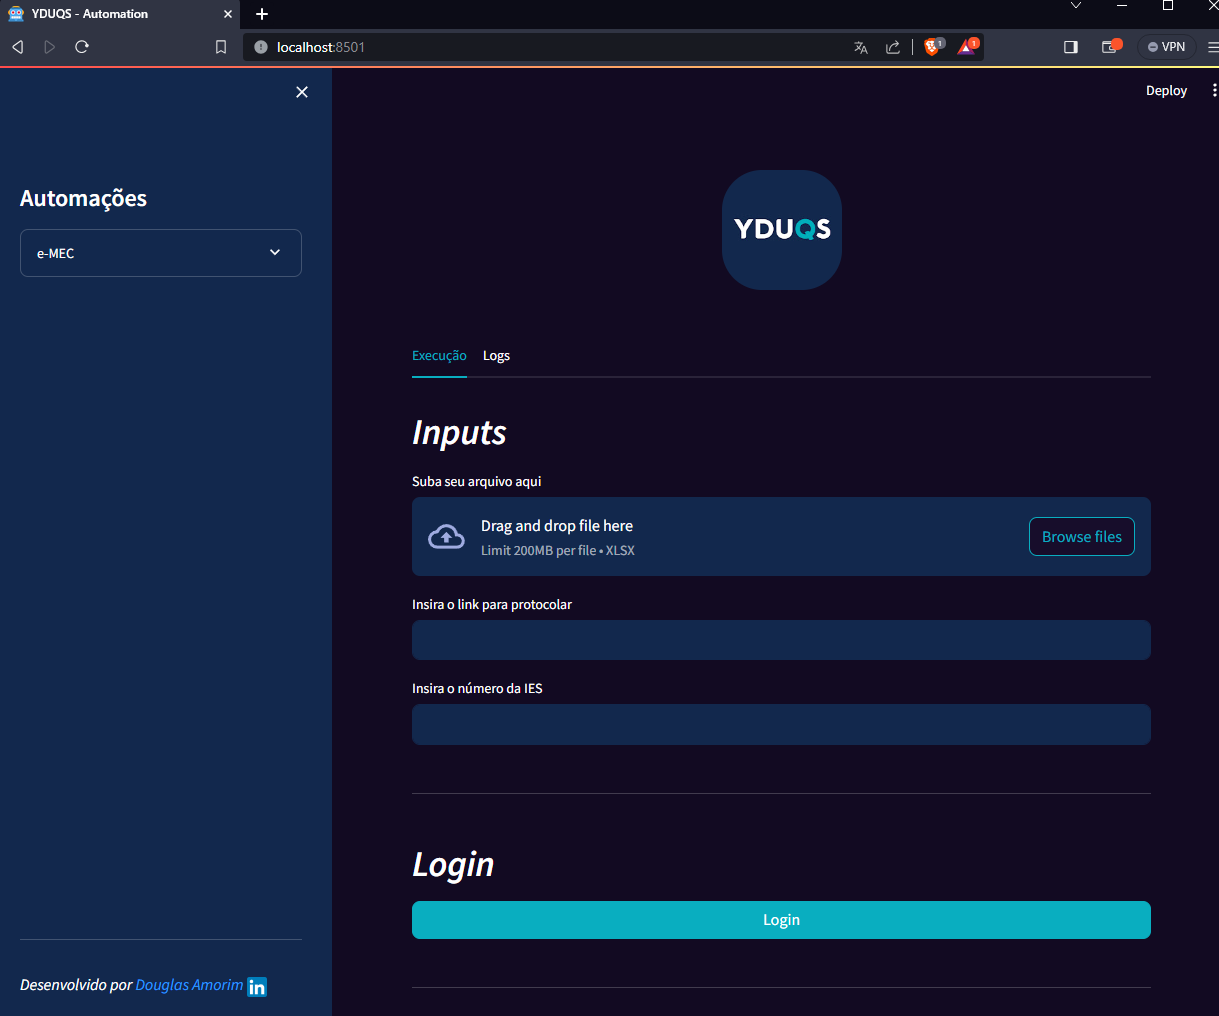Click the 'Suba seu arquivo aqui' label
1219x1016 pixels.
476,481
